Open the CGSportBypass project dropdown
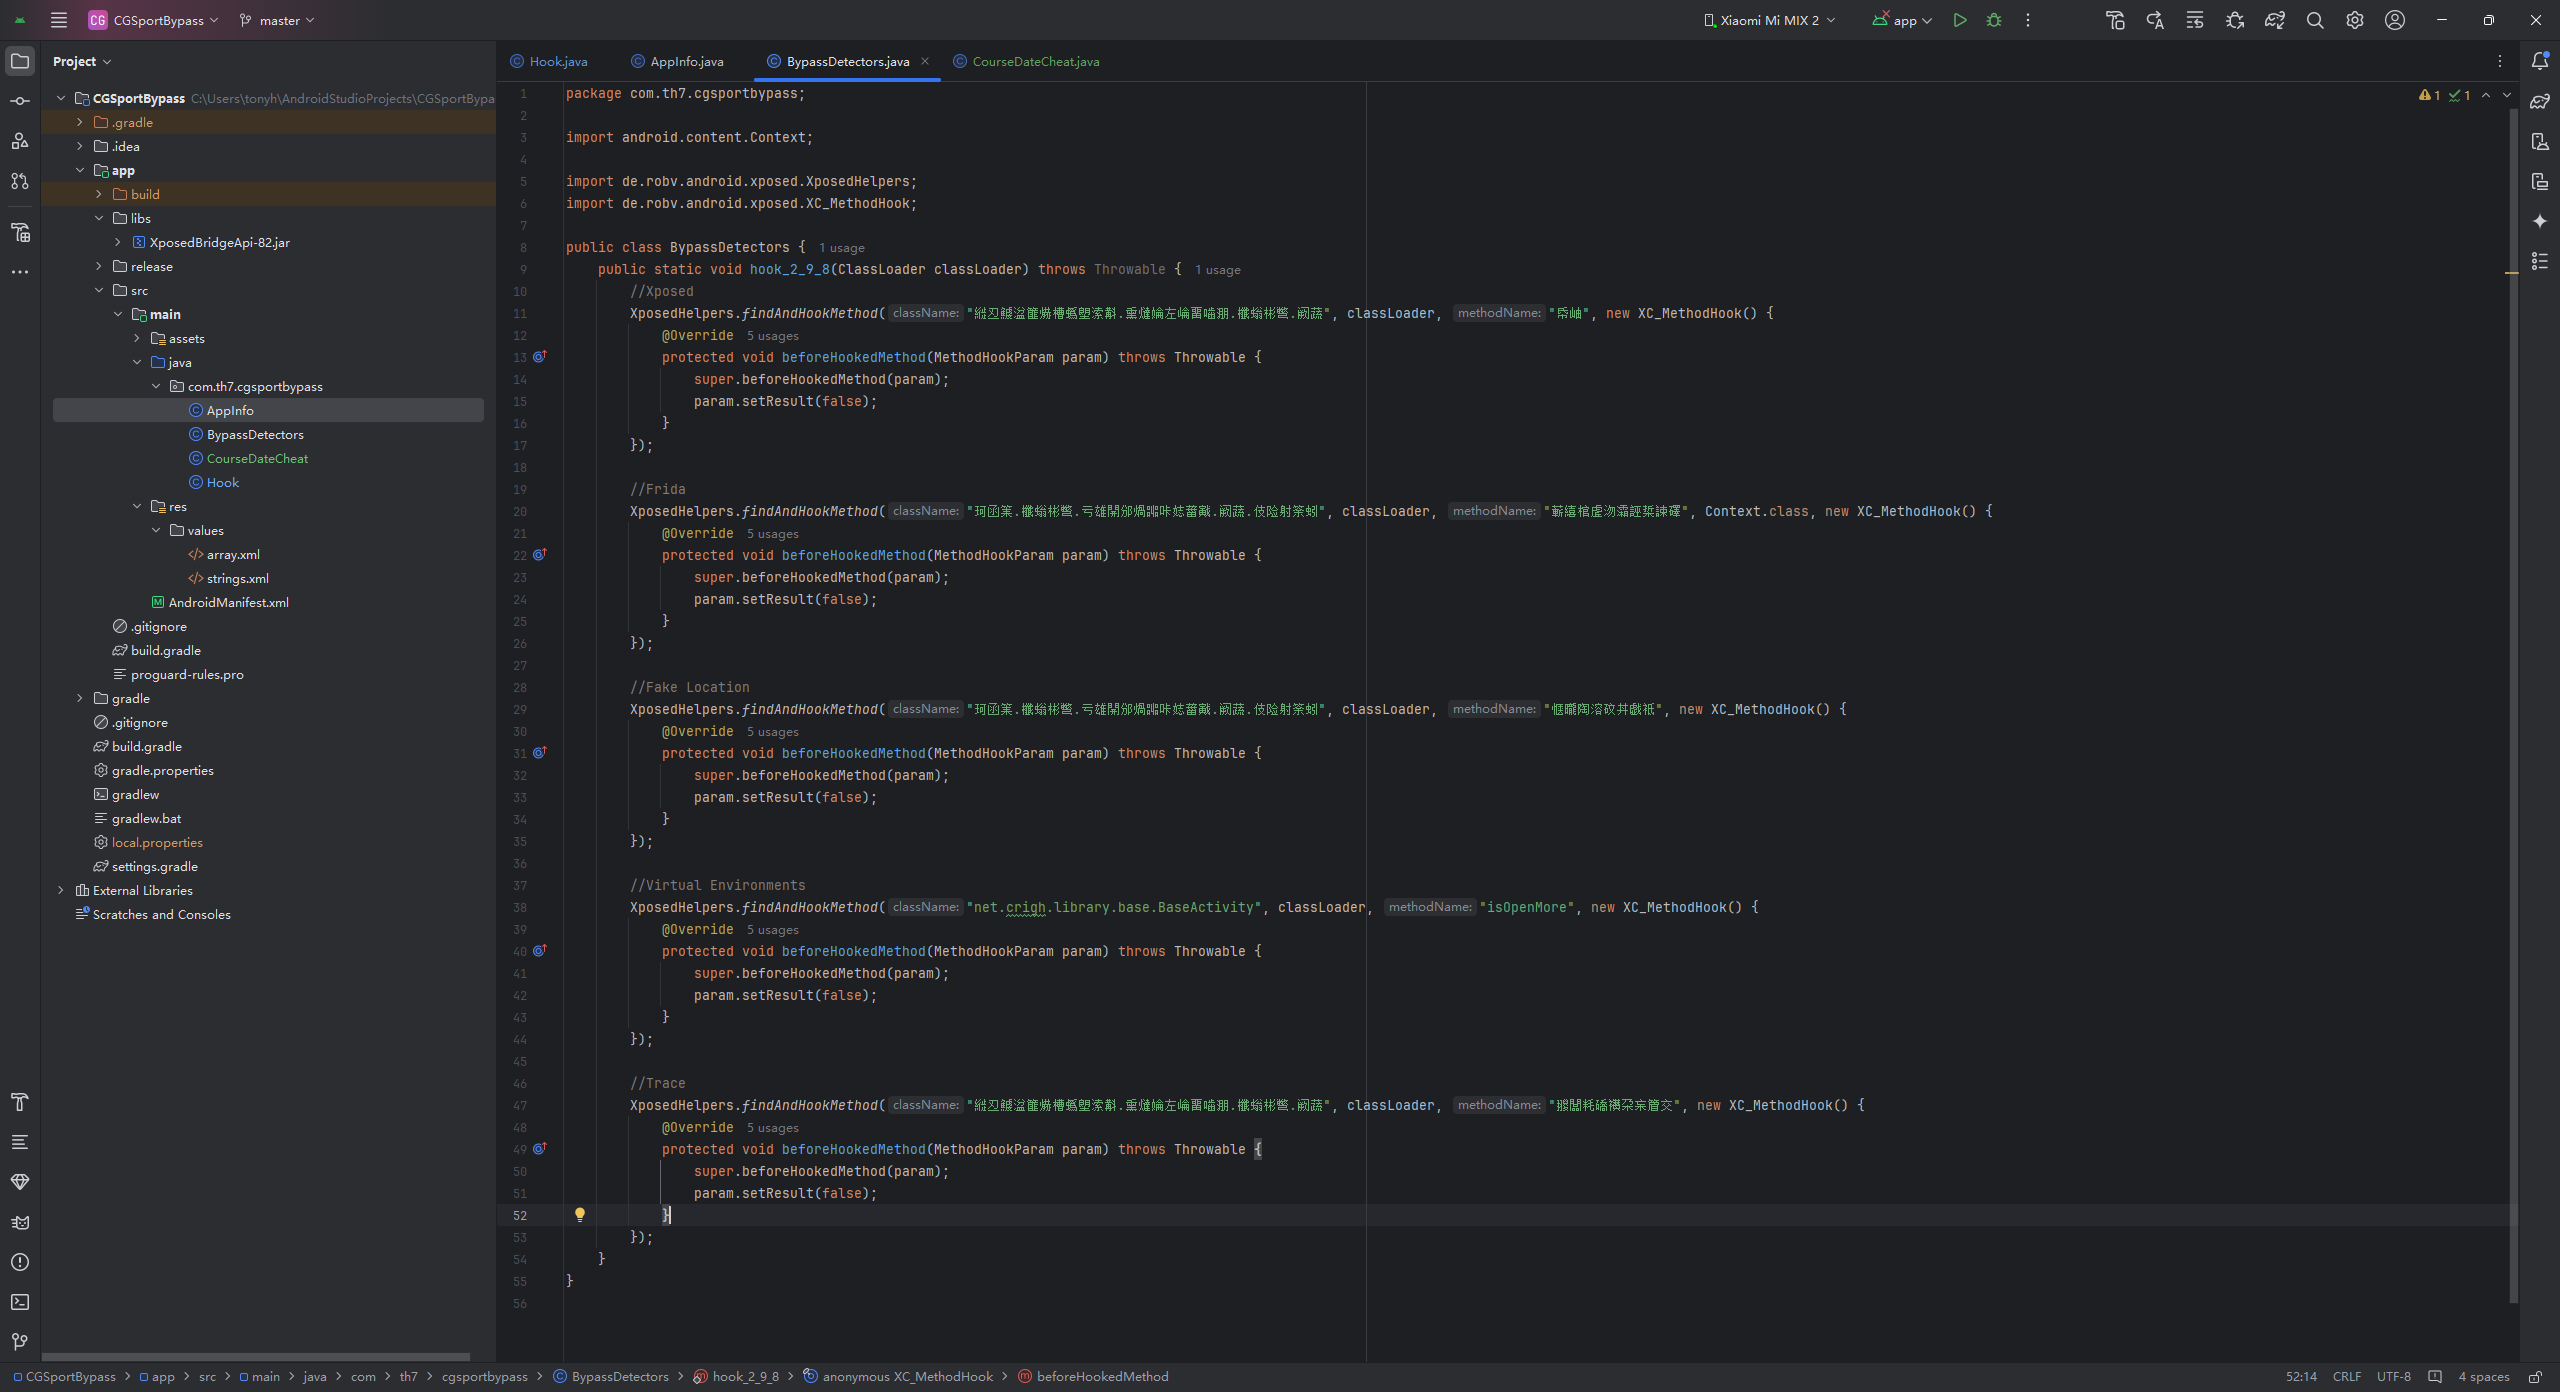The image size is (2560, 1392). coord(153,20)
